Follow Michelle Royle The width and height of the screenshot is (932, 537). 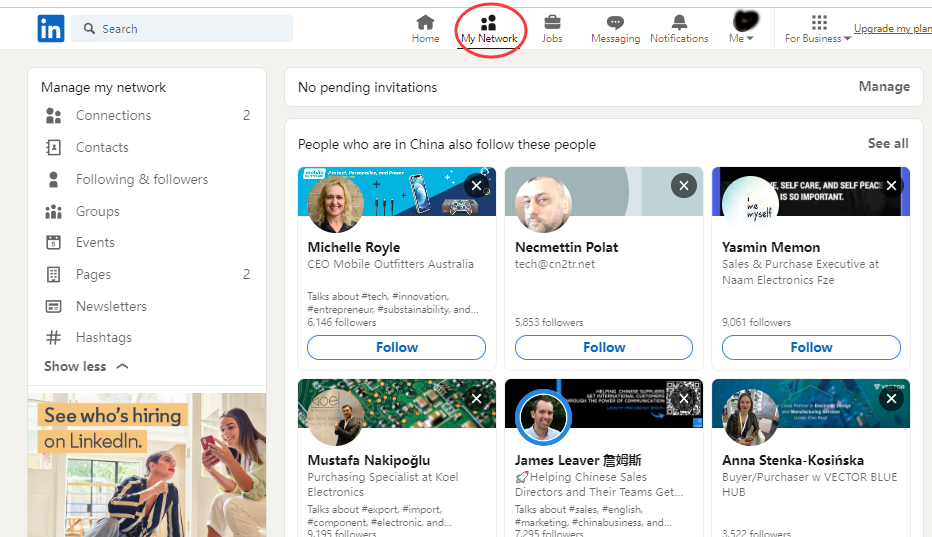[x=396, y=347]
